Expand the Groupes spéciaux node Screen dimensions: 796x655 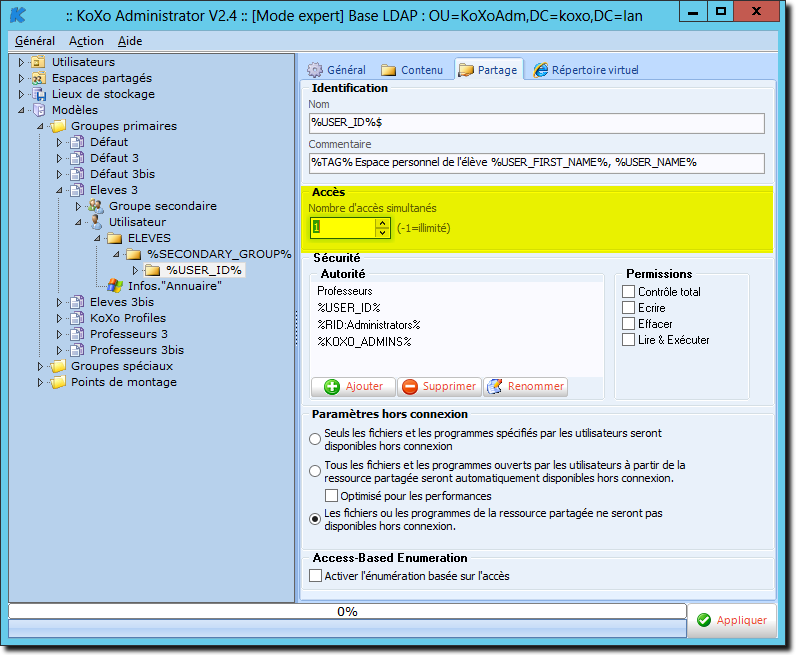click(41, 366)
